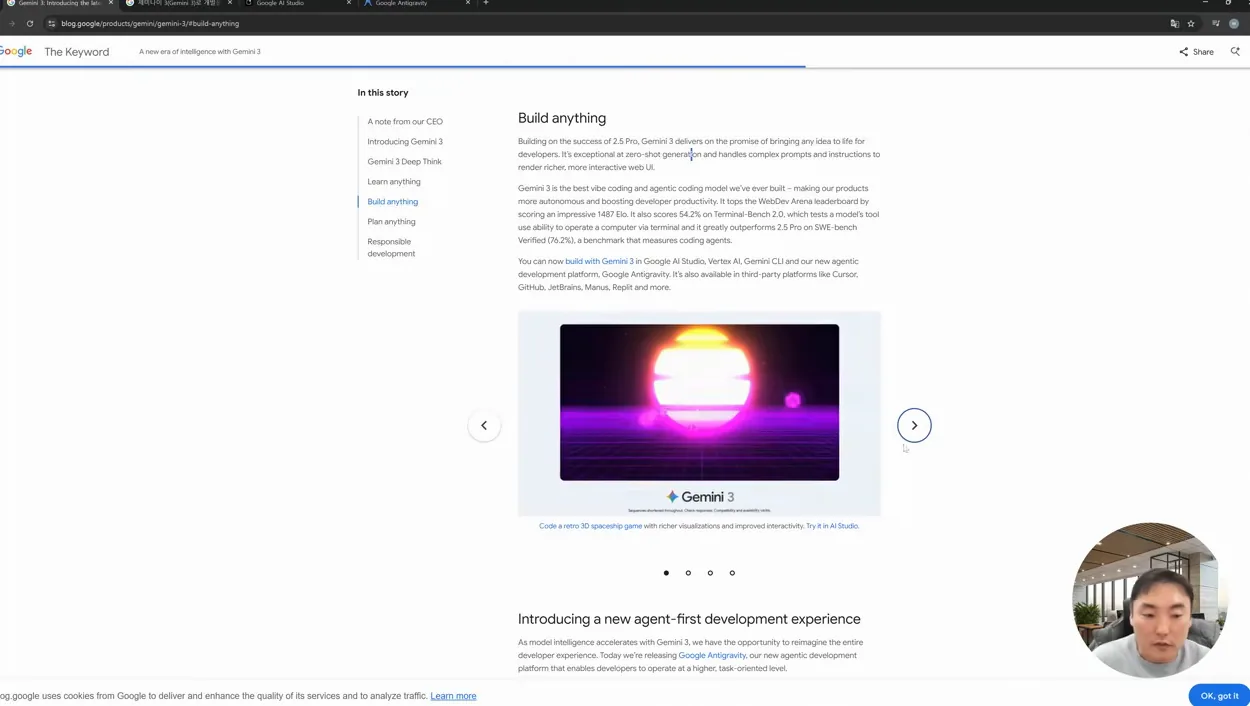The height and width of the screenshot is (706, 1250).
Task: Select the first carousel dot indicator
Action: 666,573
